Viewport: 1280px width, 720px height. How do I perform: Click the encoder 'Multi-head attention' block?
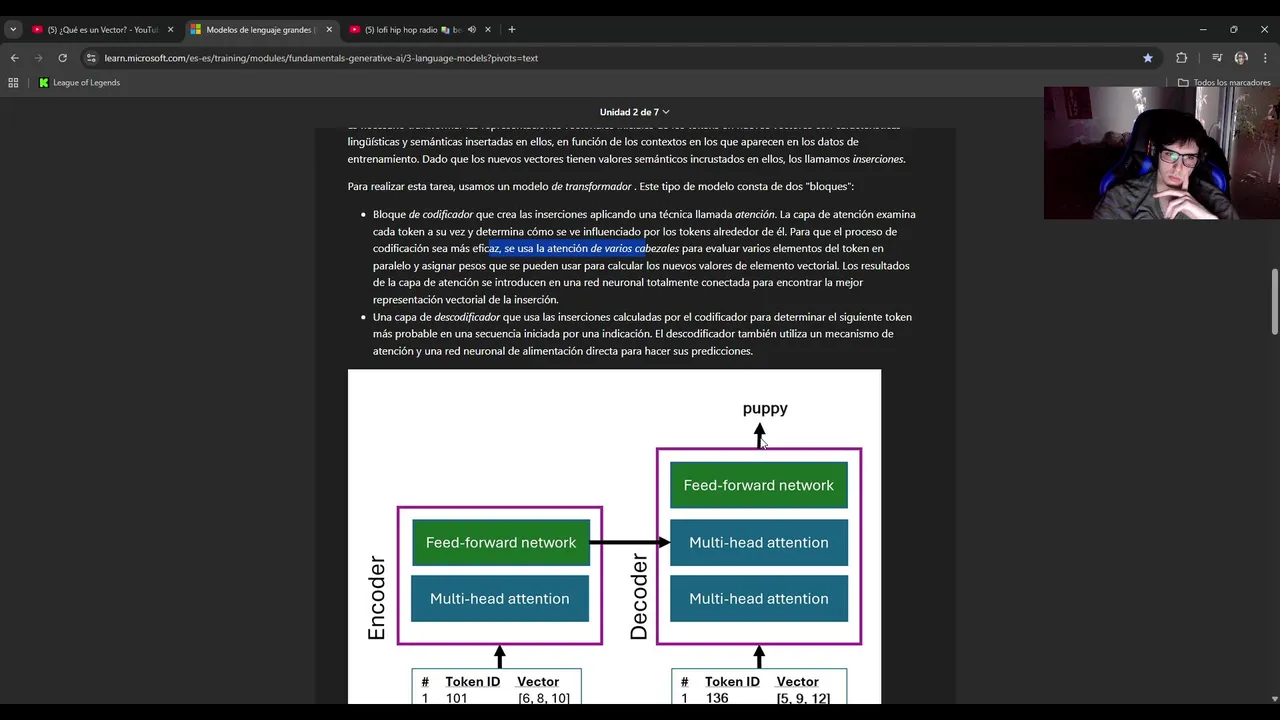click(x=500, y=598)
